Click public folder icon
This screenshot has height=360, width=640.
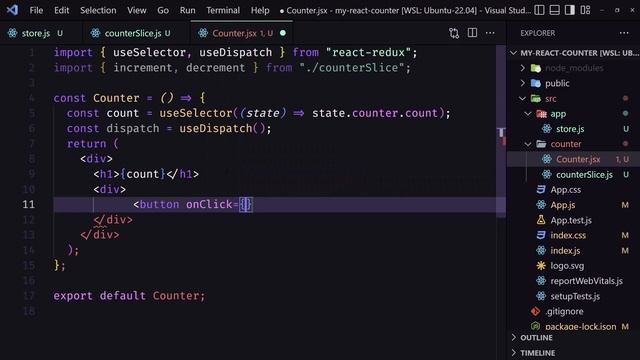pos(536,83)
